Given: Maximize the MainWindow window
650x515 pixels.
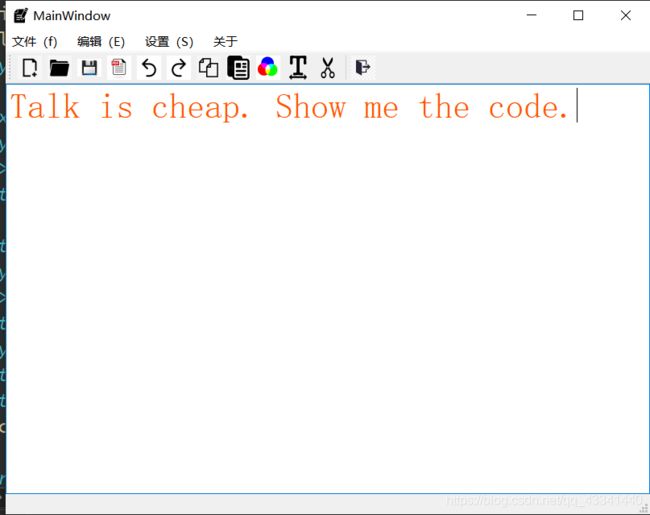Looking at the screenshot, I should pyautogui.click(x=578, y=16).
